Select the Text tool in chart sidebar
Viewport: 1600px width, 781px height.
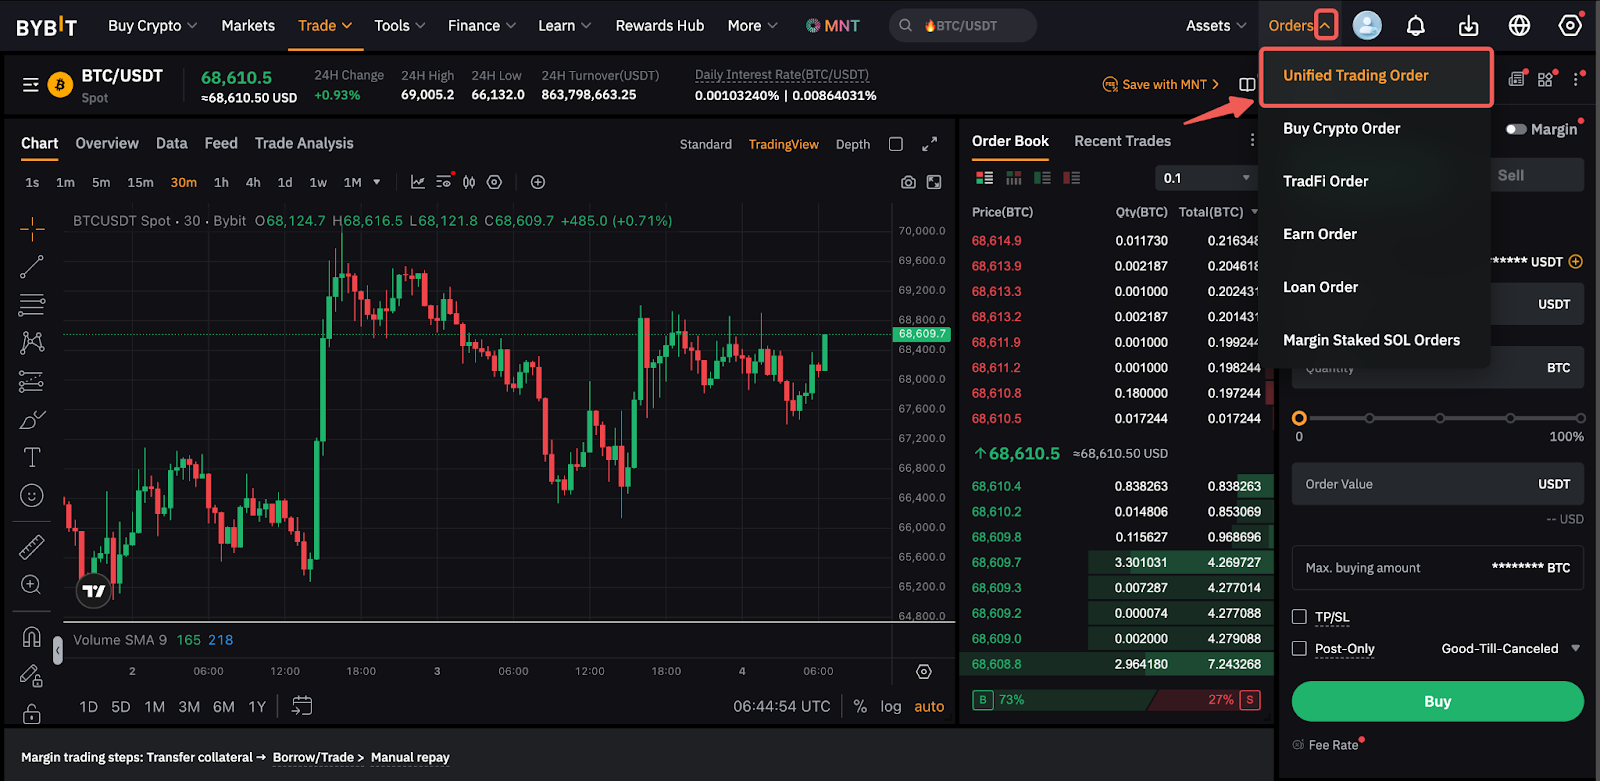(x=32, y=457)
